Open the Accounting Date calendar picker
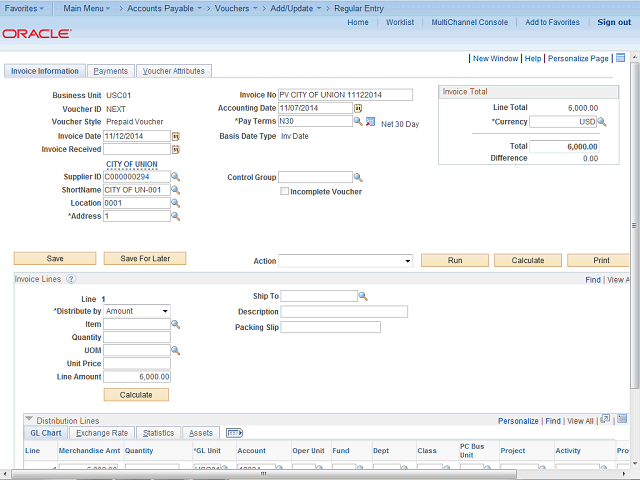 coord(358,108)
